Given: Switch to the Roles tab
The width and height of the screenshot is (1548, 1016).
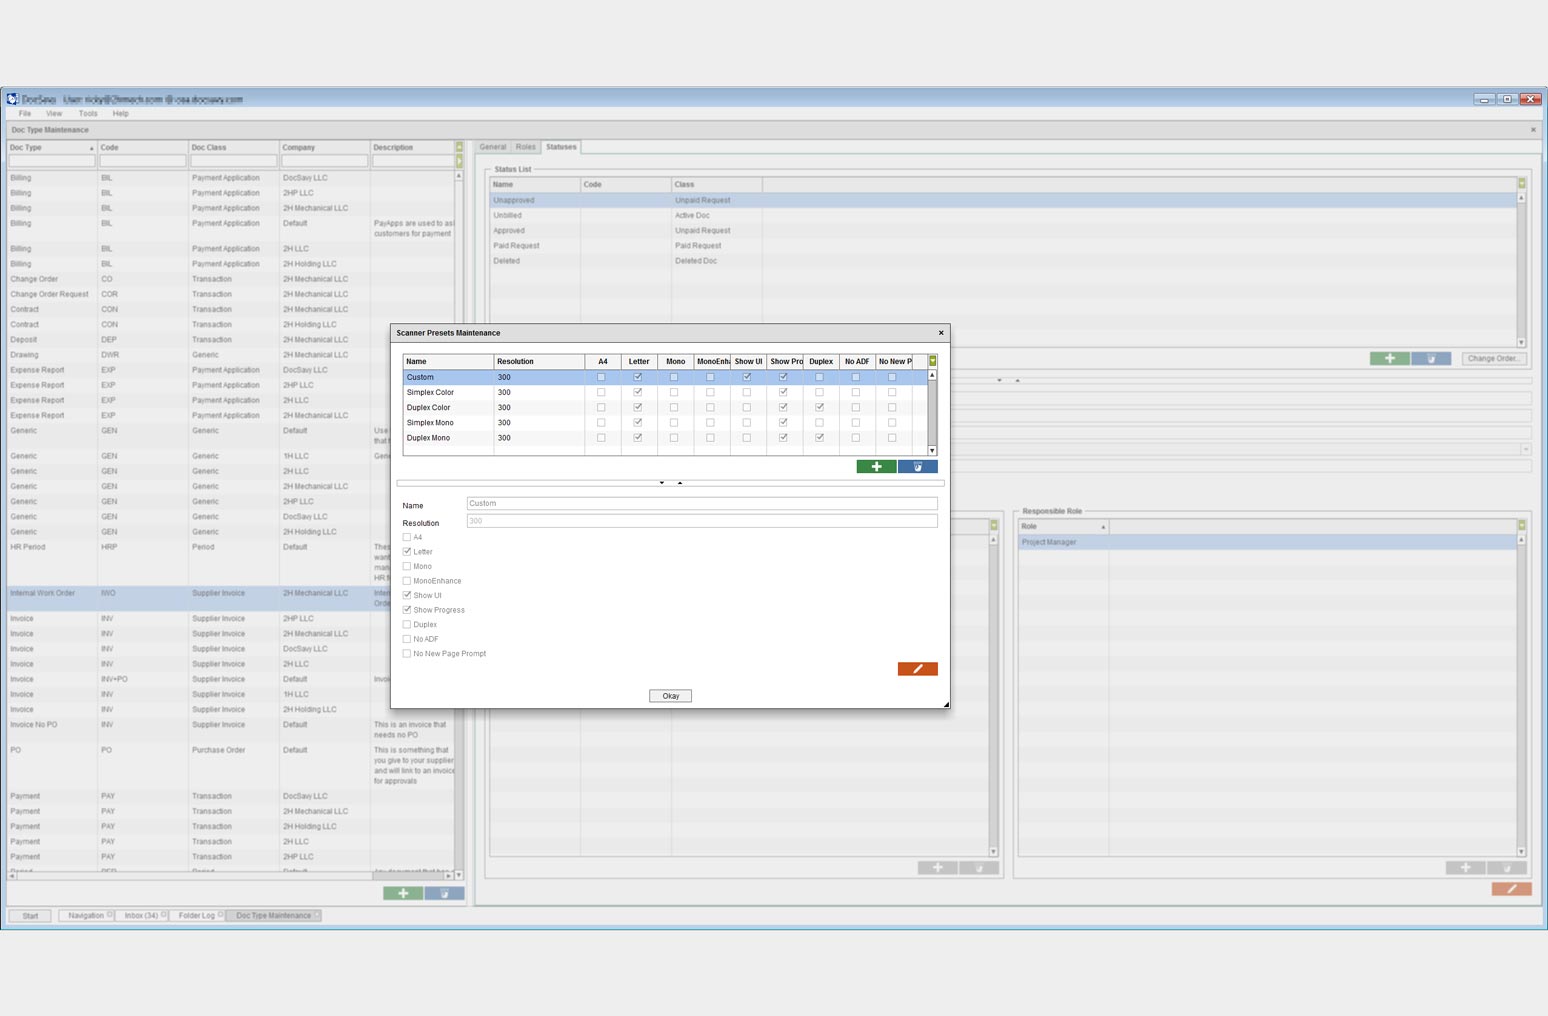Looking at the screenshot, I should [x=525, y=147].
